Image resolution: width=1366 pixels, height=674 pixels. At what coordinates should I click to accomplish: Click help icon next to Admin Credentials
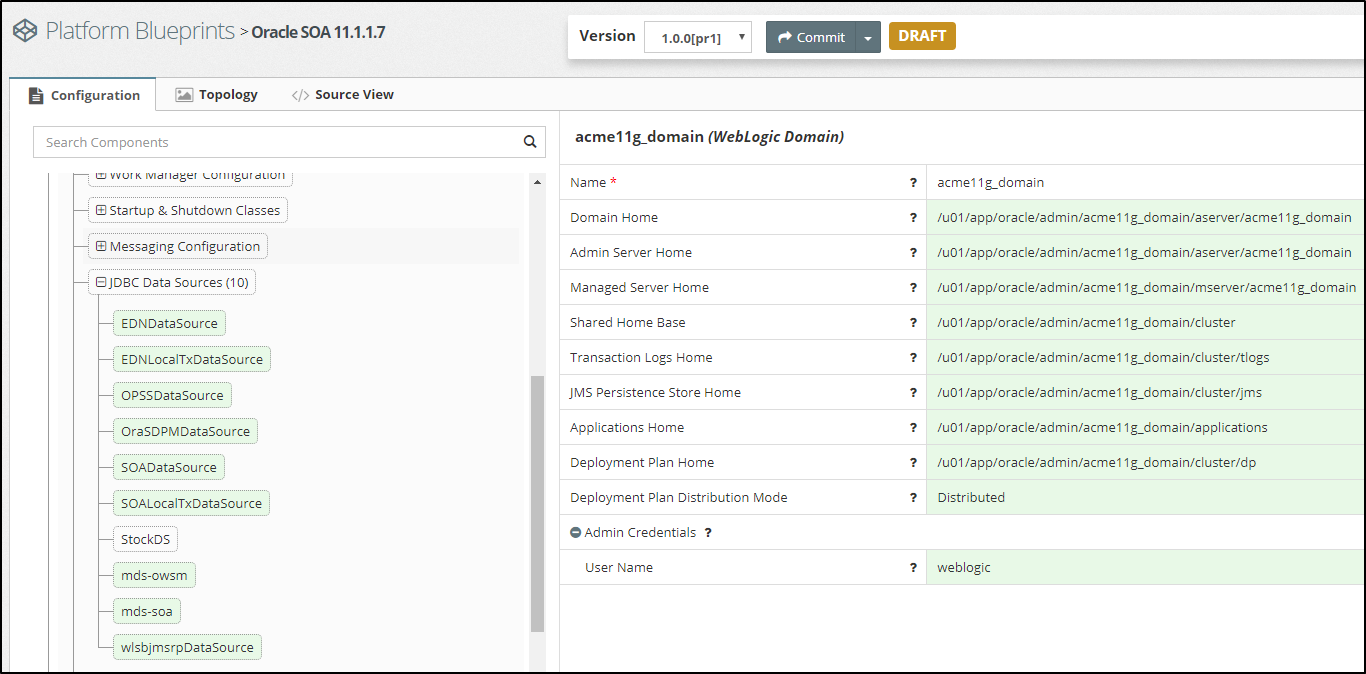(708, 533)
